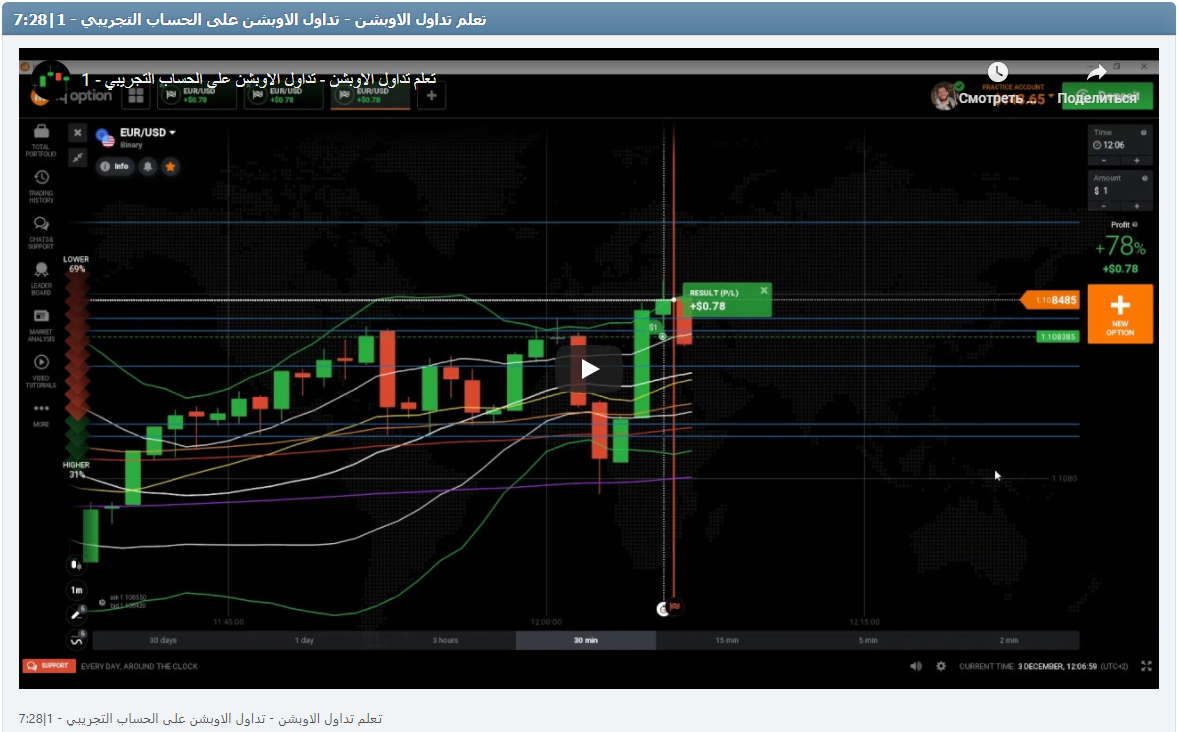Select the 15 min timeframe tab
This screenshot has height=732, width=1178.
[727, 640]
